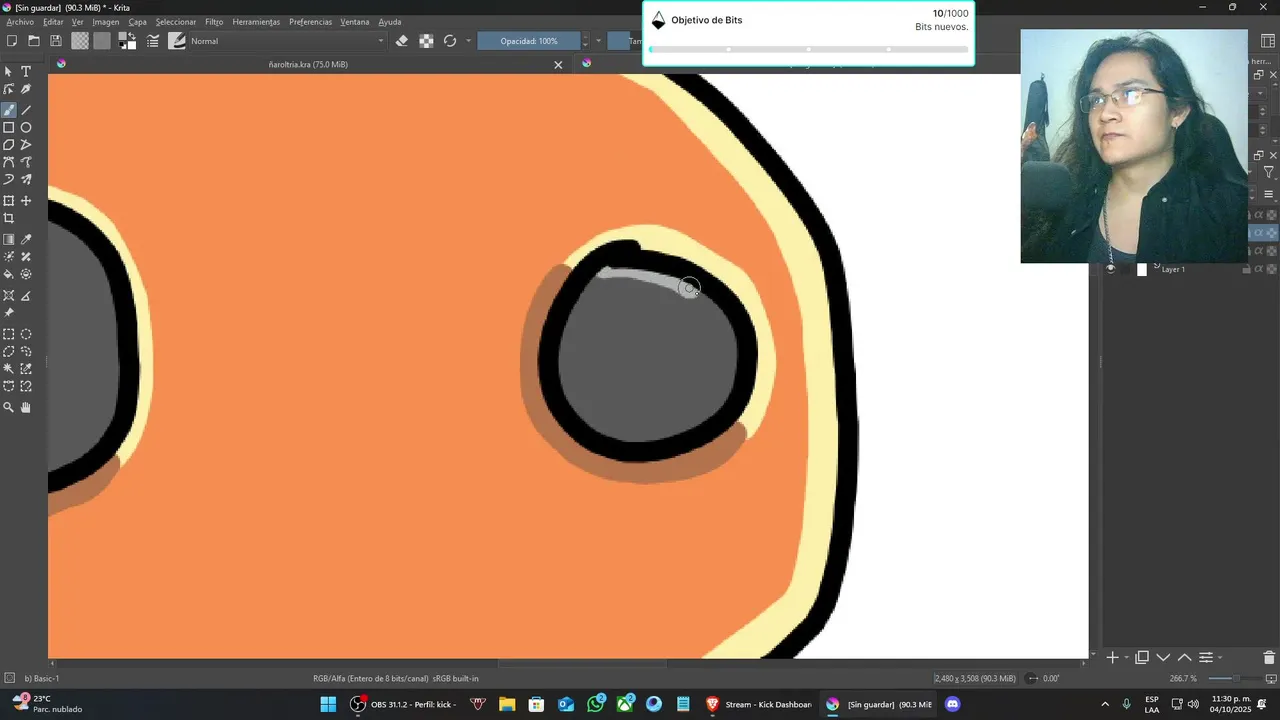The height and width of the screenshot is (720, 1280).
Task: Open the Editar menu
Action: point(53,22)
